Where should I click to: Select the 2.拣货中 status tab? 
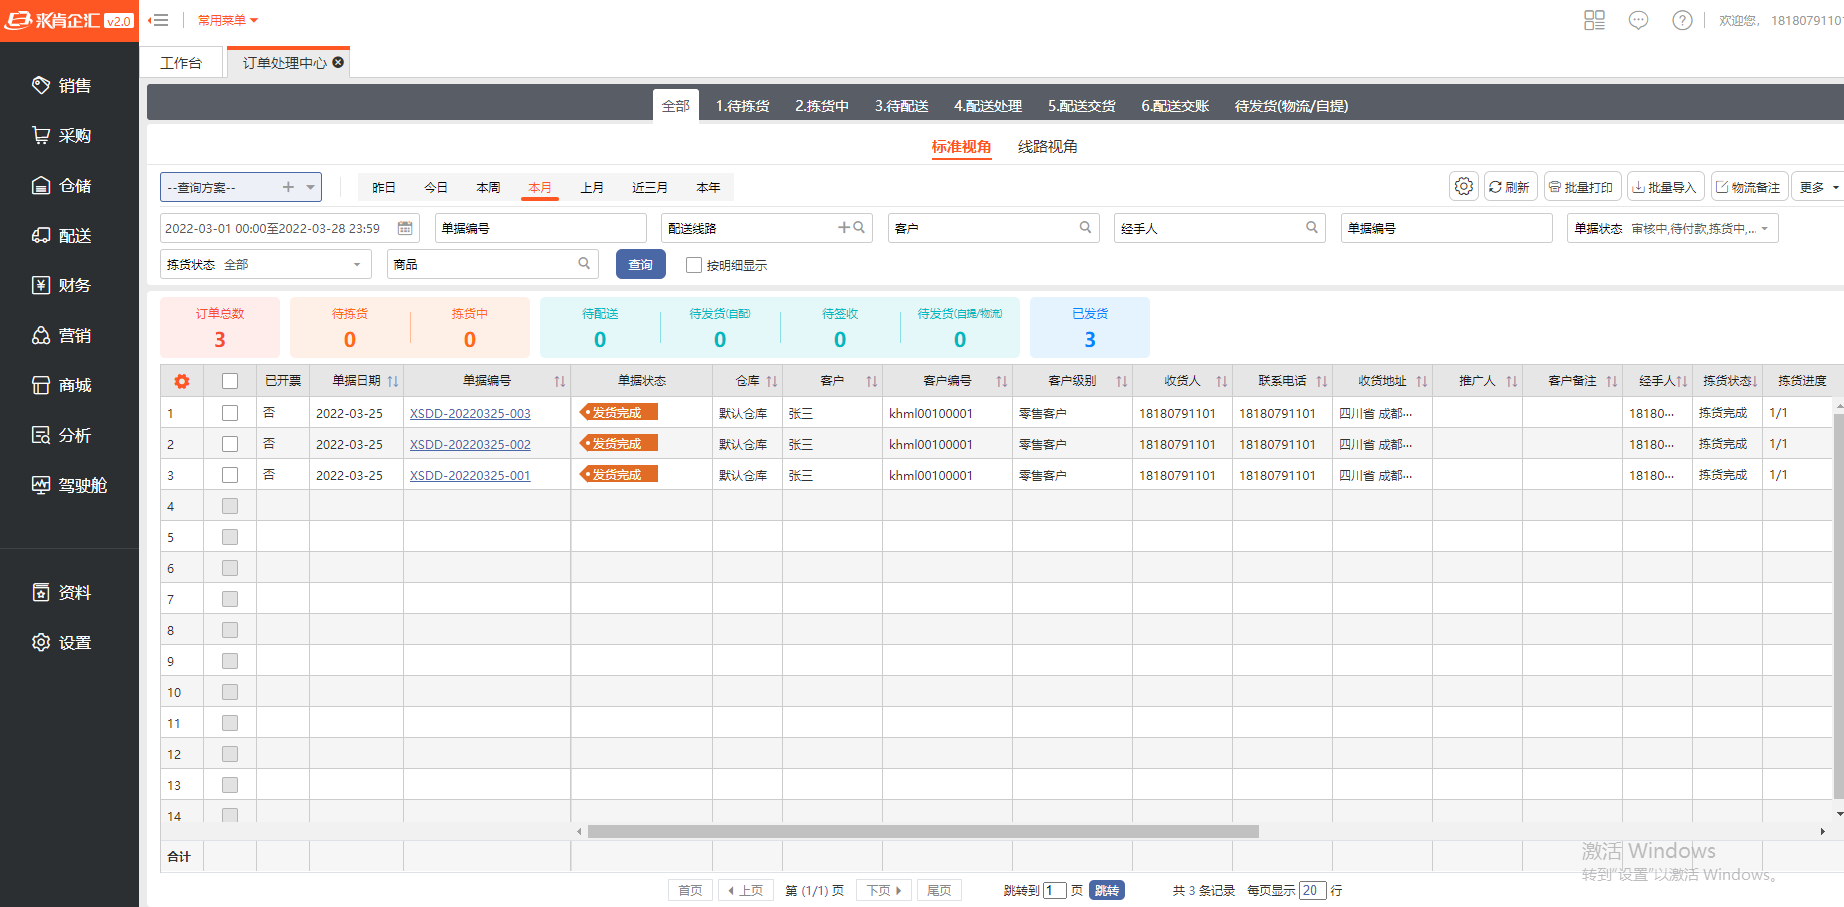tap(821, 105)
